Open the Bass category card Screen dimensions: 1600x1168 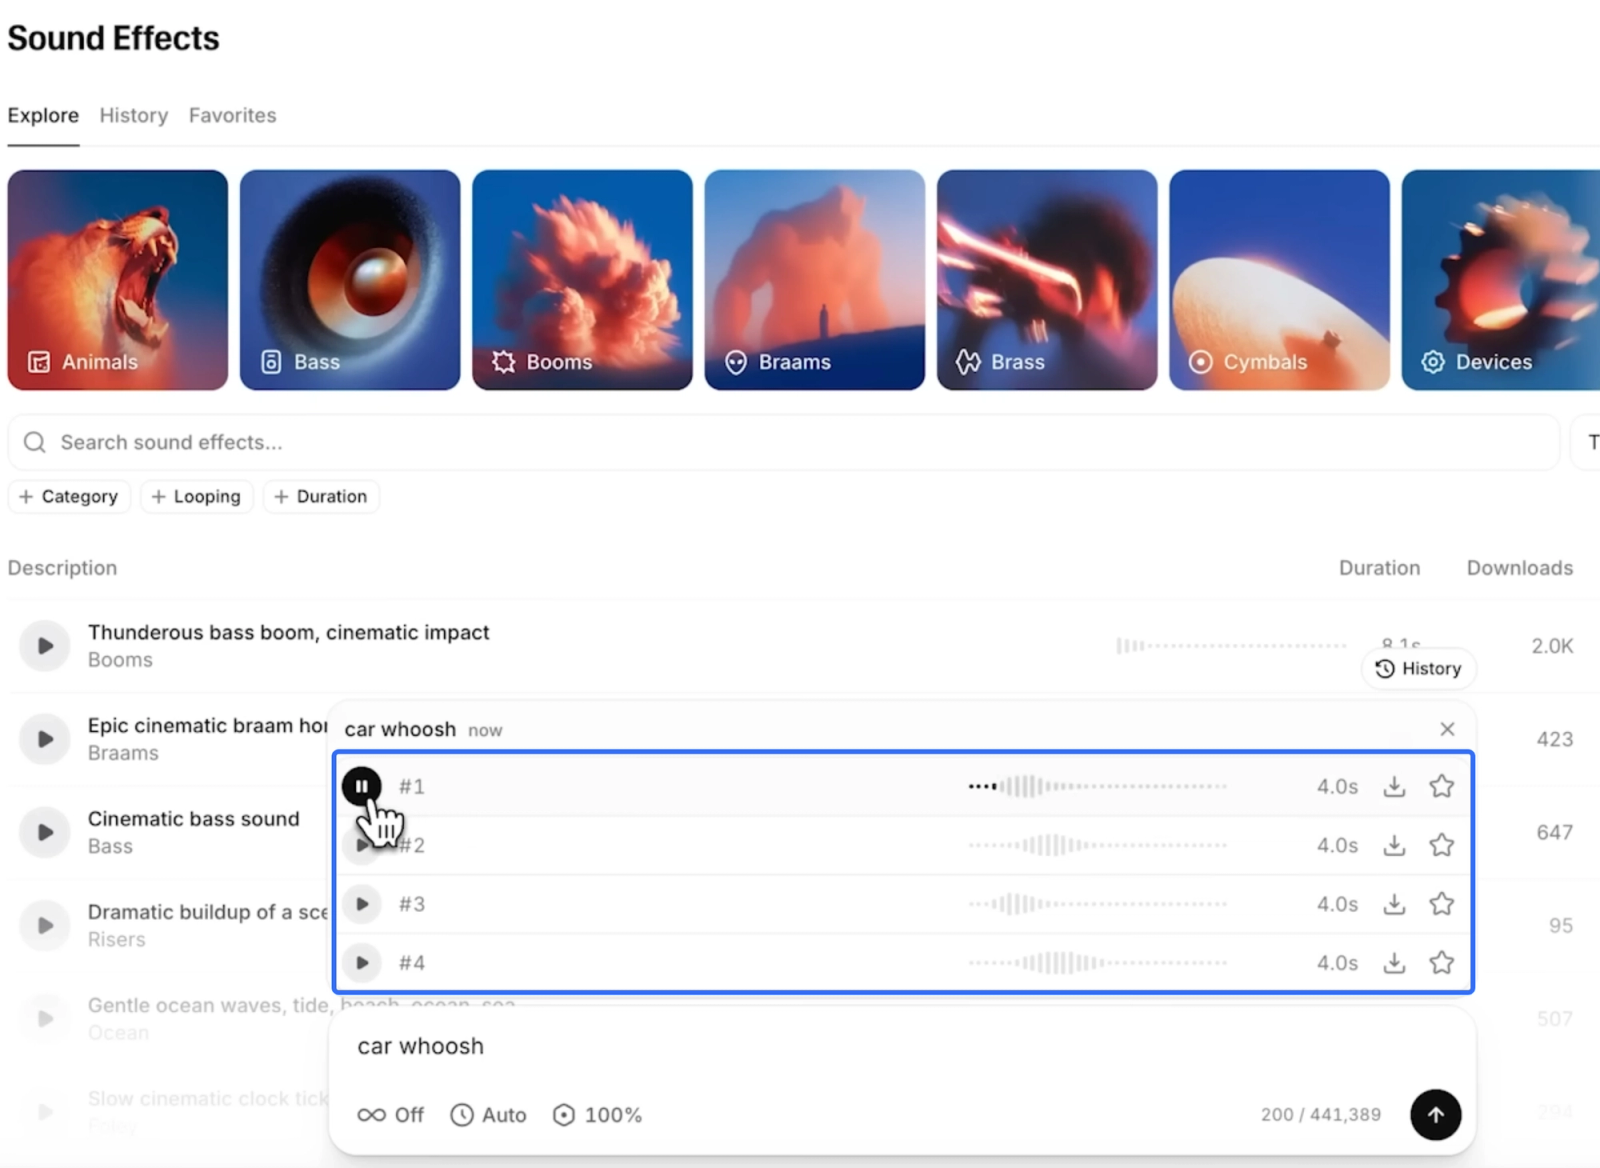pyautogui.click(x=350, y=280)
